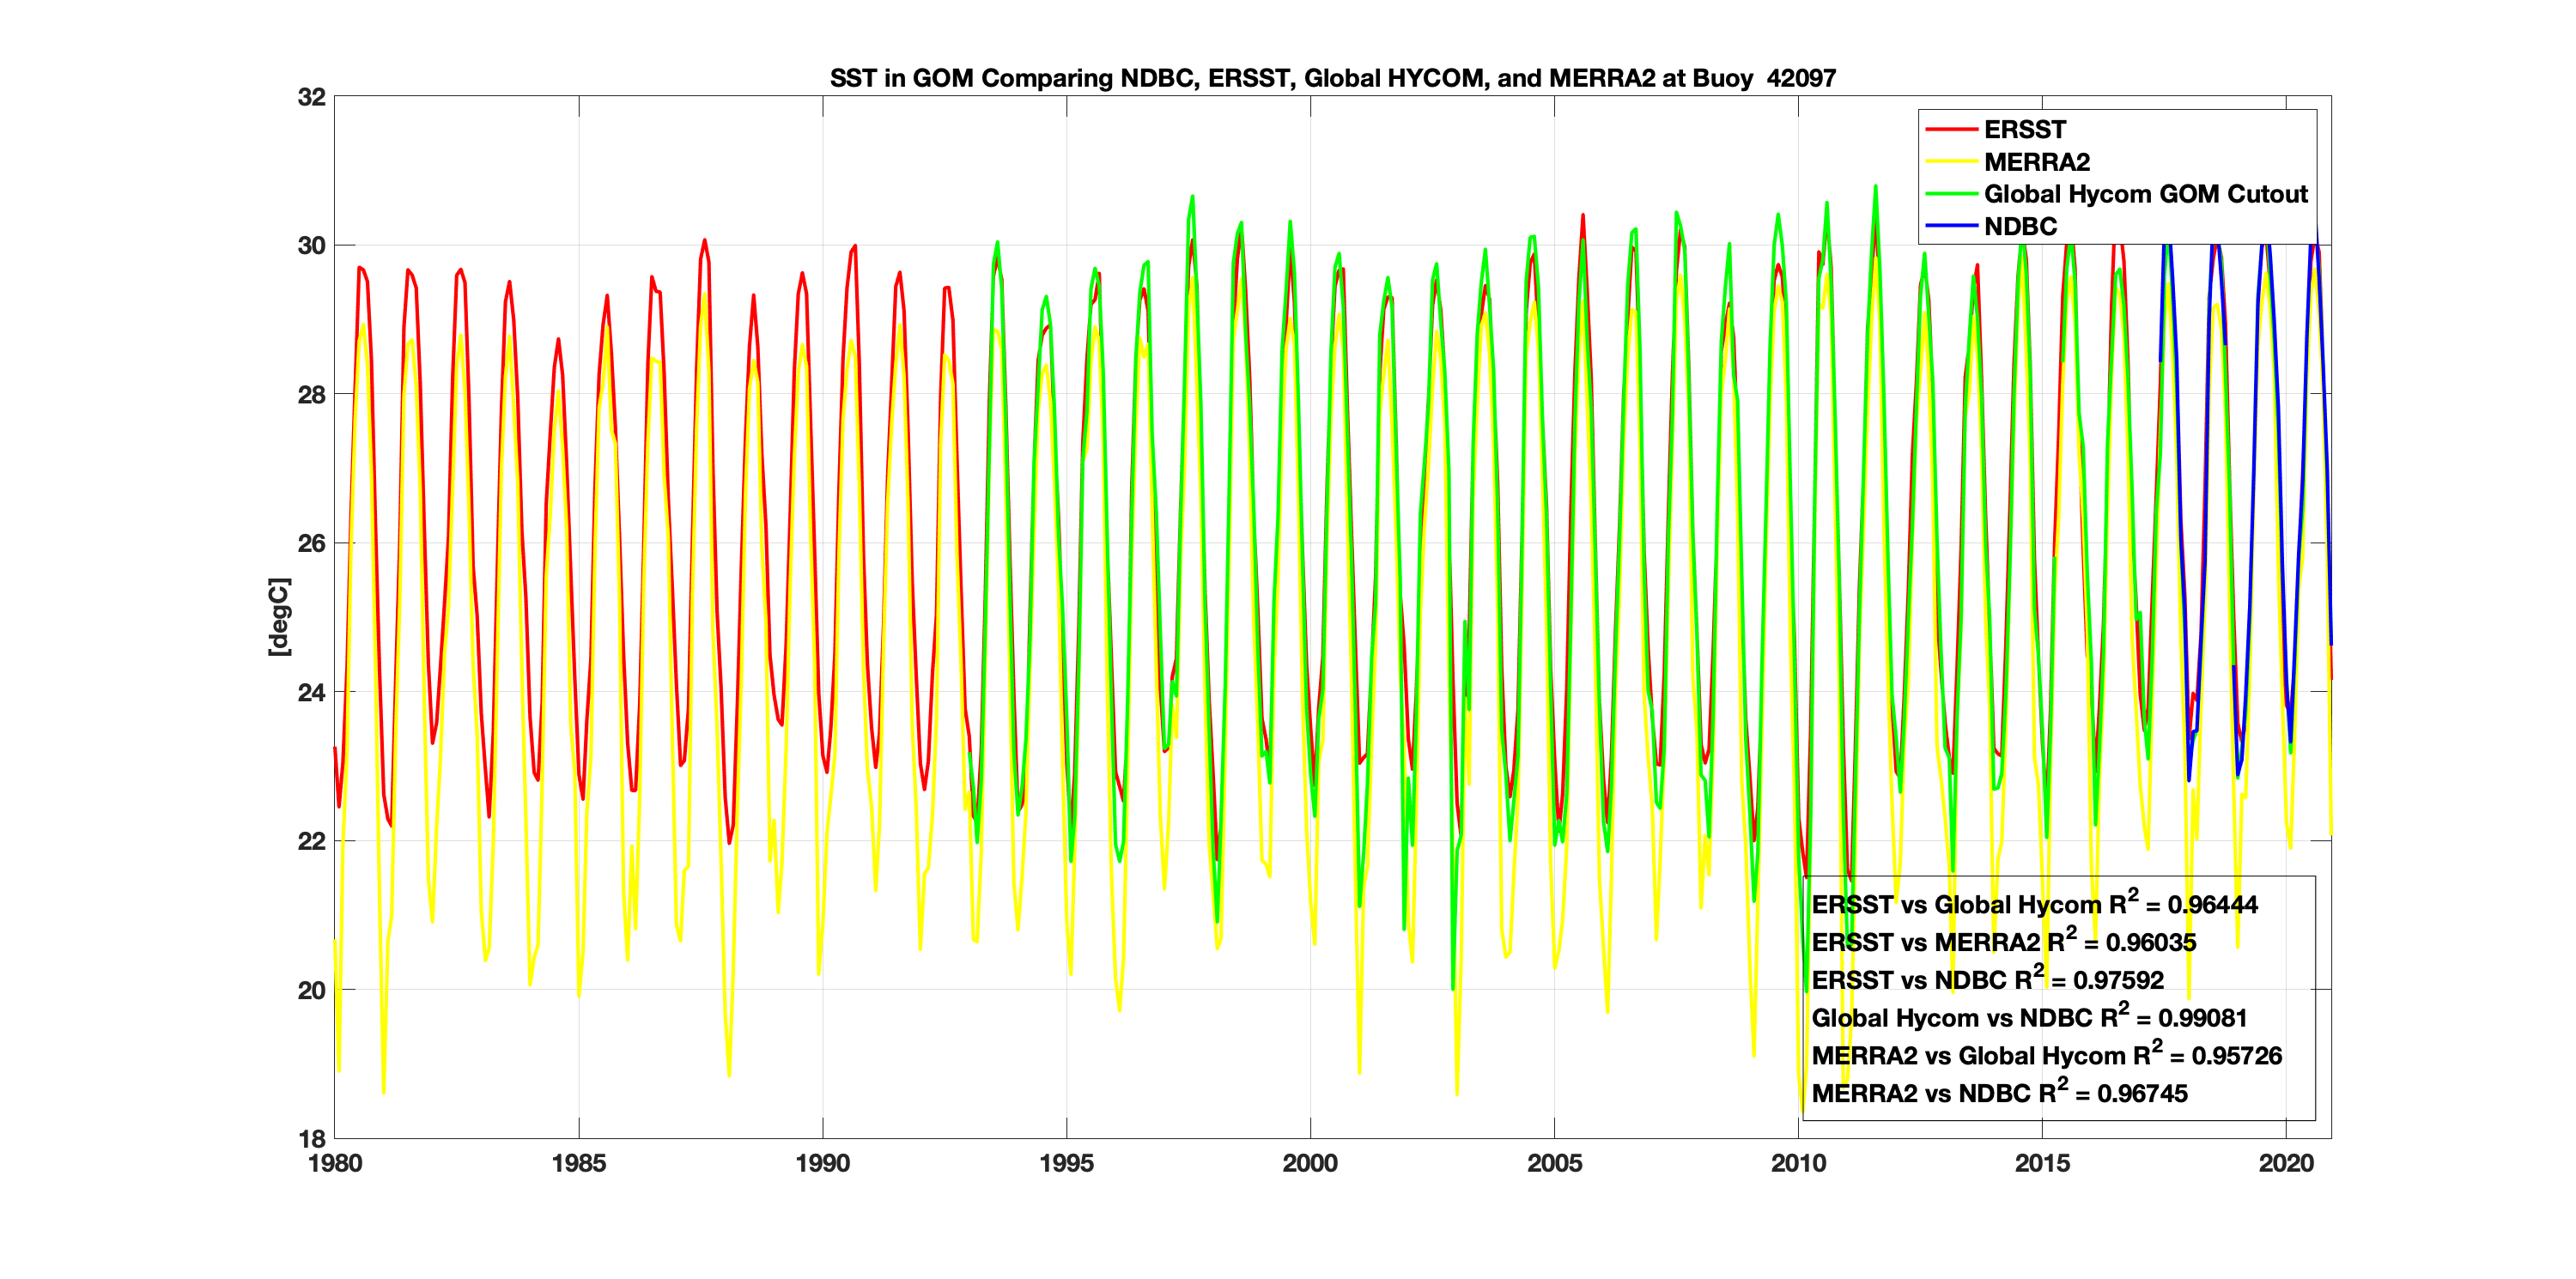Click the ERSST vs MERRA2 R² annotation

click(x=2003, y=942)
